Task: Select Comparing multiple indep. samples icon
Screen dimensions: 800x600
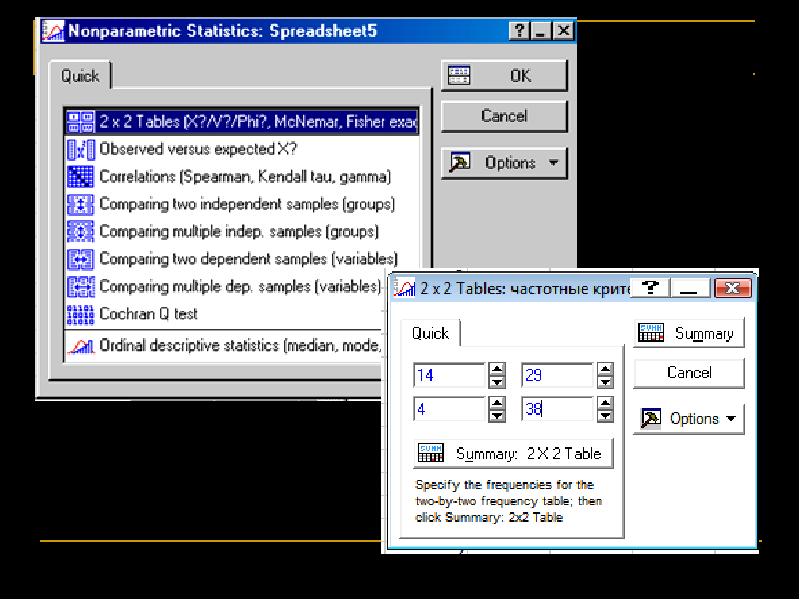Action: pyautogui.click(x=80, y=231)
